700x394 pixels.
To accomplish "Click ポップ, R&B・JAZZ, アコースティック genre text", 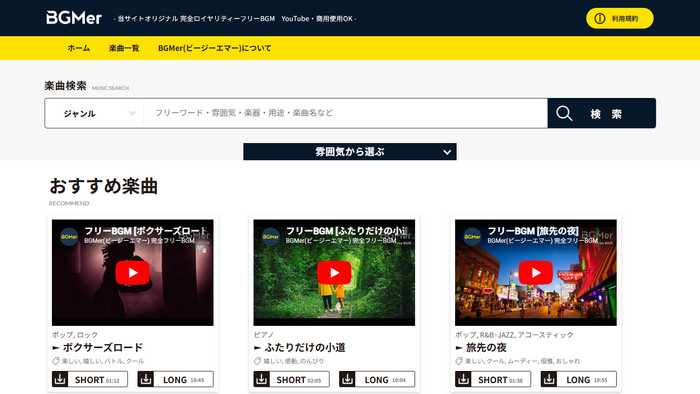I will (514, 335).
